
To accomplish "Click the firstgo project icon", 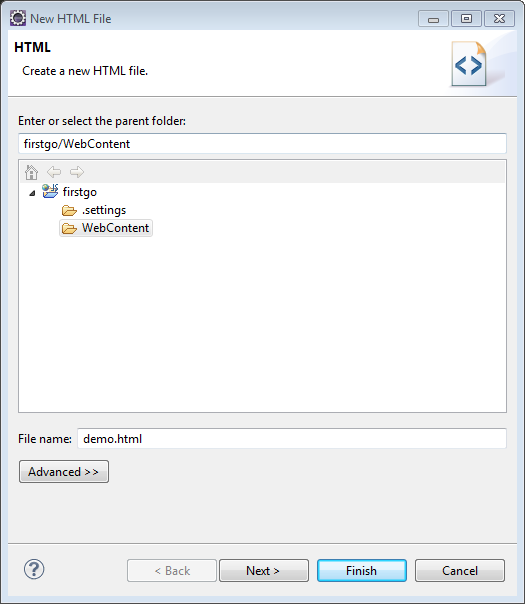I will (50, 191).
